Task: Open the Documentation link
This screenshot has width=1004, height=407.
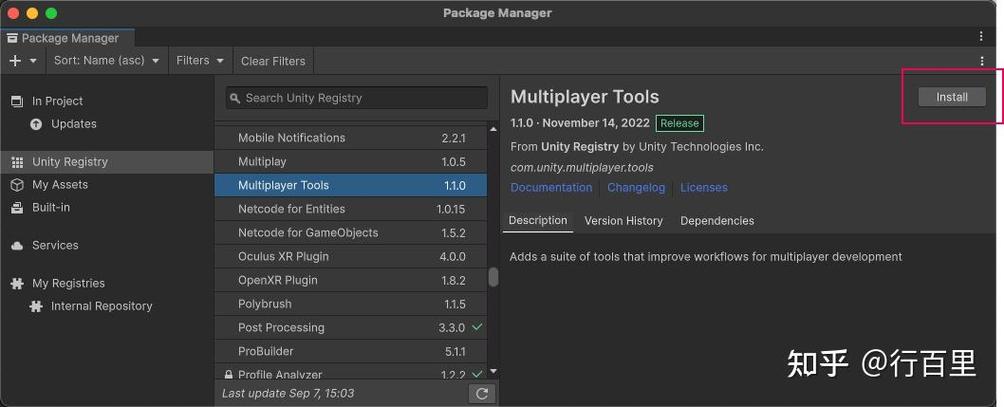Action: 551,188
